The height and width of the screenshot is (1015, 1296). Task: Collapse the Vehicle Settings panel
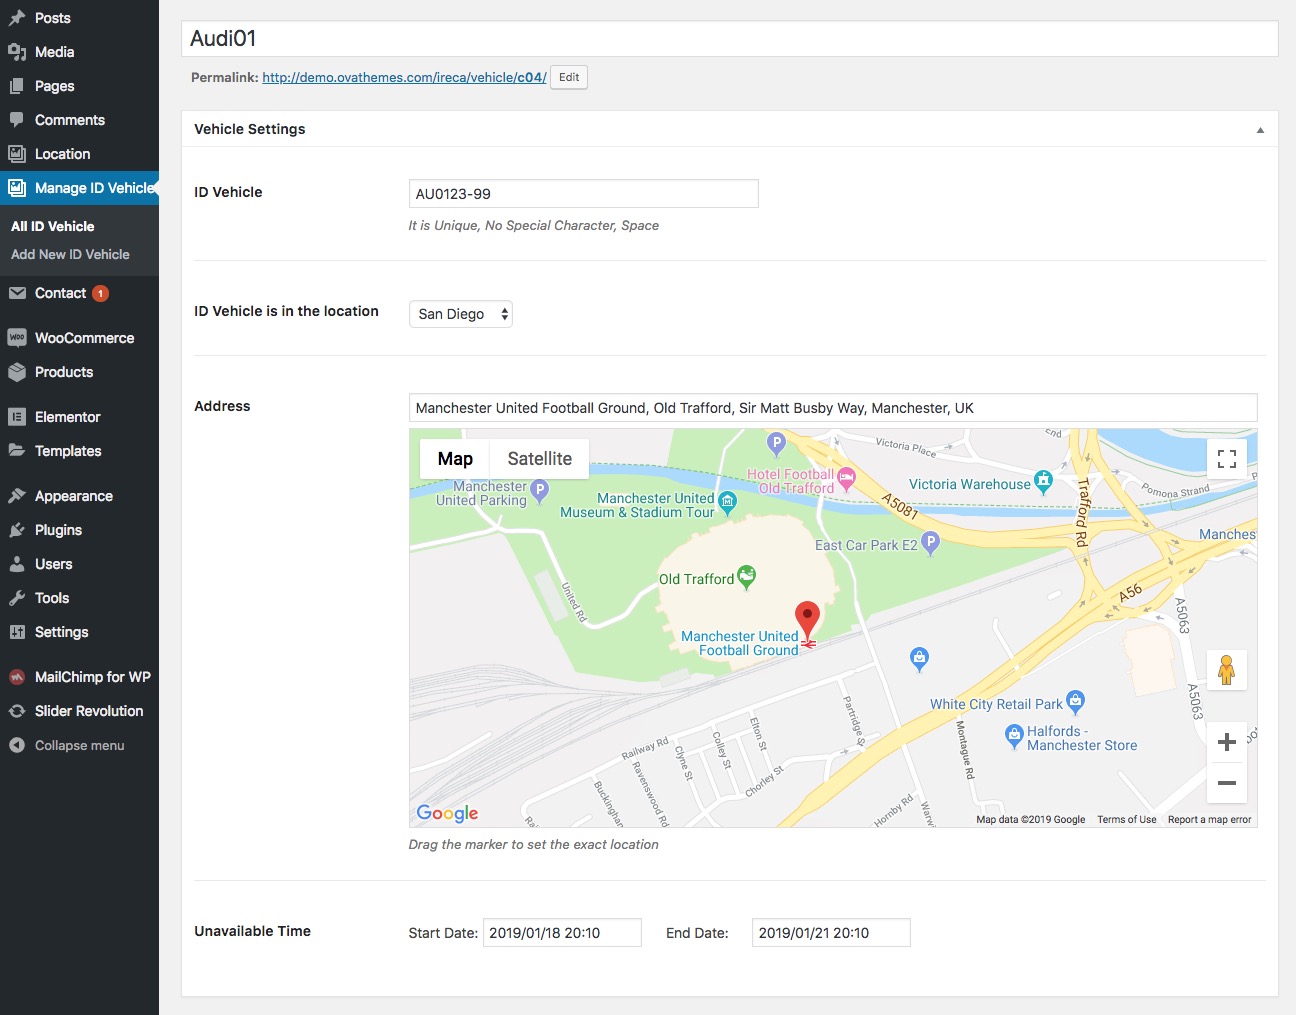tap(1259, 130)
